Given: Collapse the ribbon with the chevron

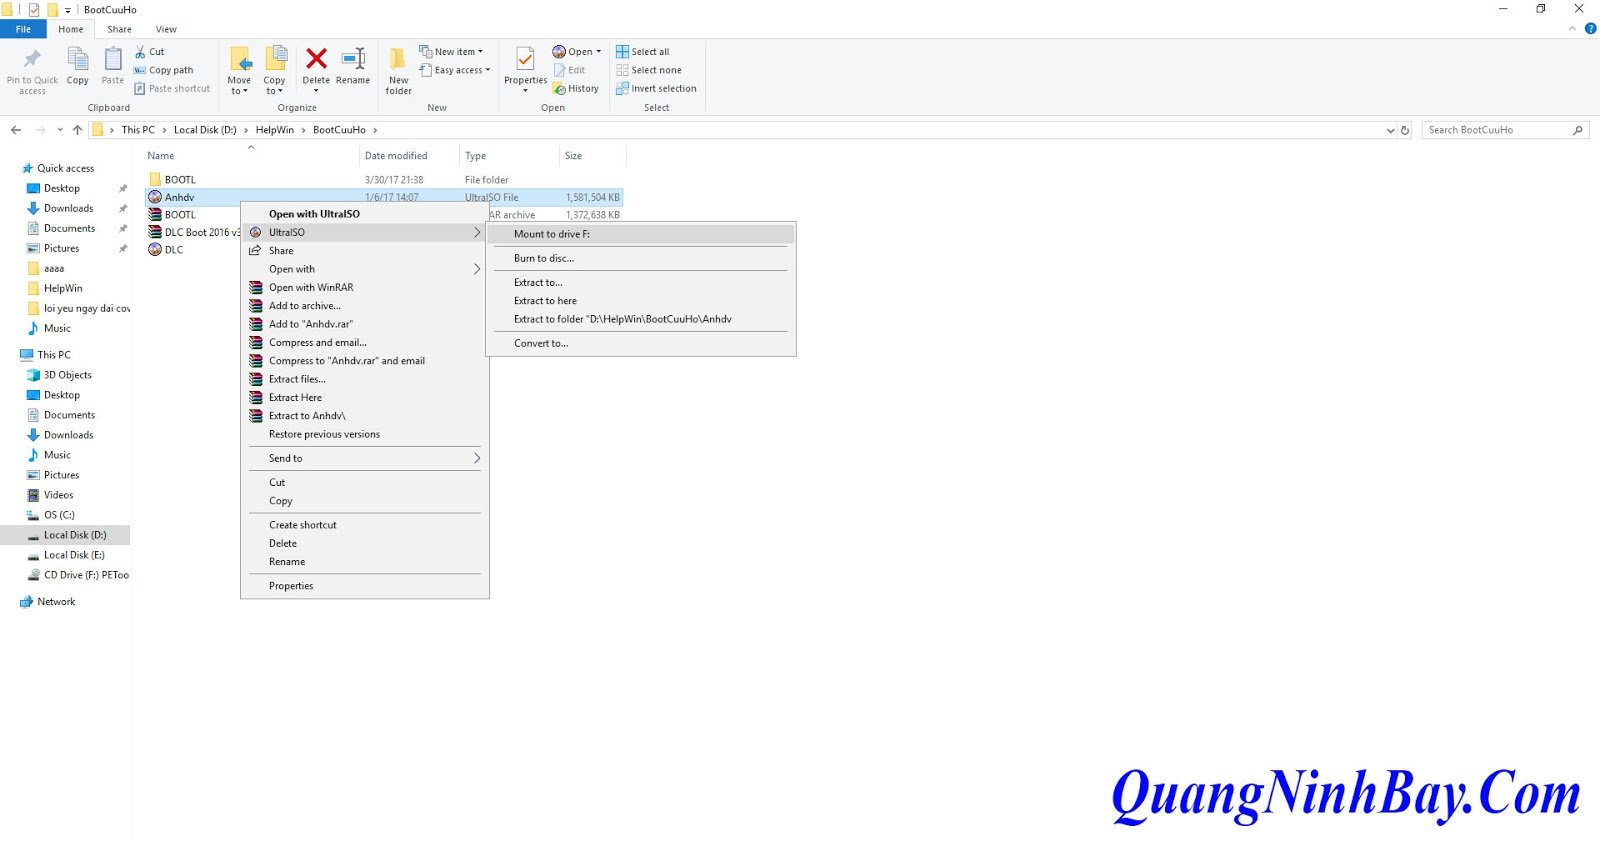Looking at the screenshot, I should pos(1572,29).
